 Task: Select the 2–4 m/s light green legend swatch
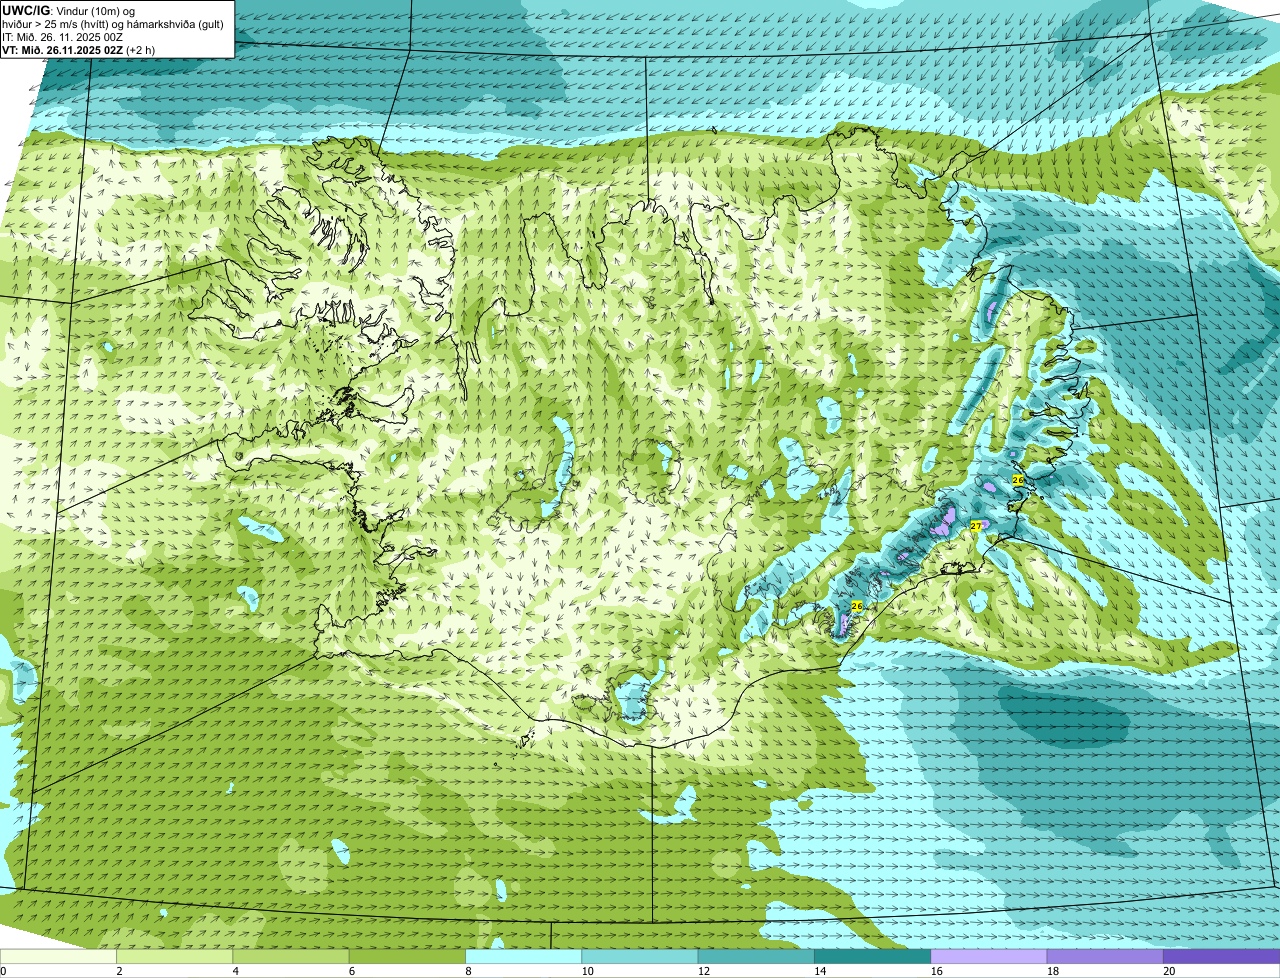coord(175,956)
